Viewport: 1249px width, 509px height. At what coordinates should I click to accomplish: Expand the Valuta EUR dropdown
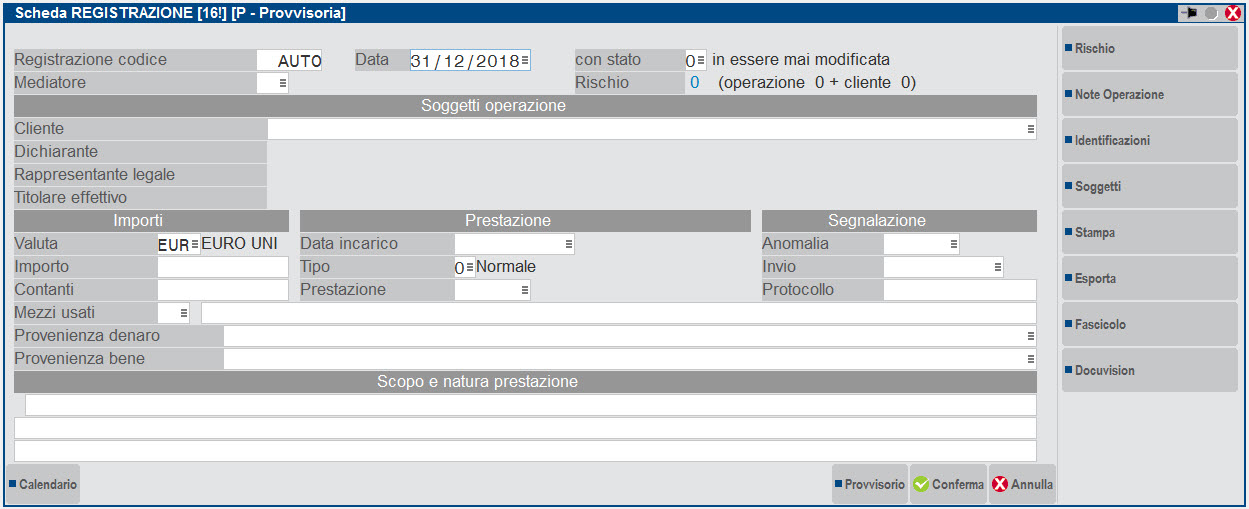[194, 245]
